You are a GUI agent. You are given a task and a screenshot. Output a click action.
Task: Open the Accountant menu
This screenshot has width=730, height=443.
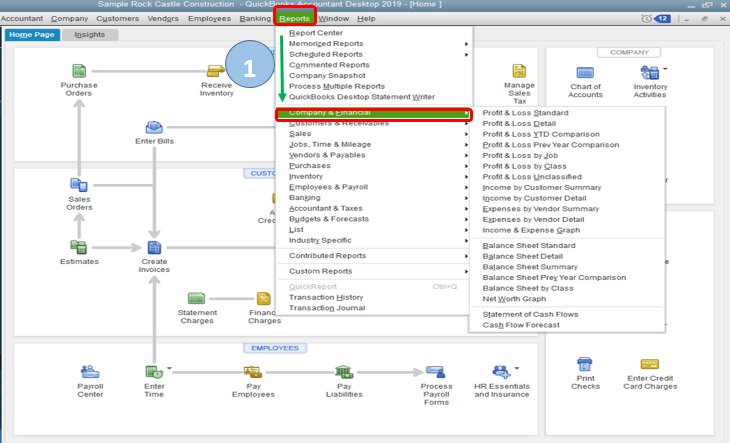coord(22,19)
